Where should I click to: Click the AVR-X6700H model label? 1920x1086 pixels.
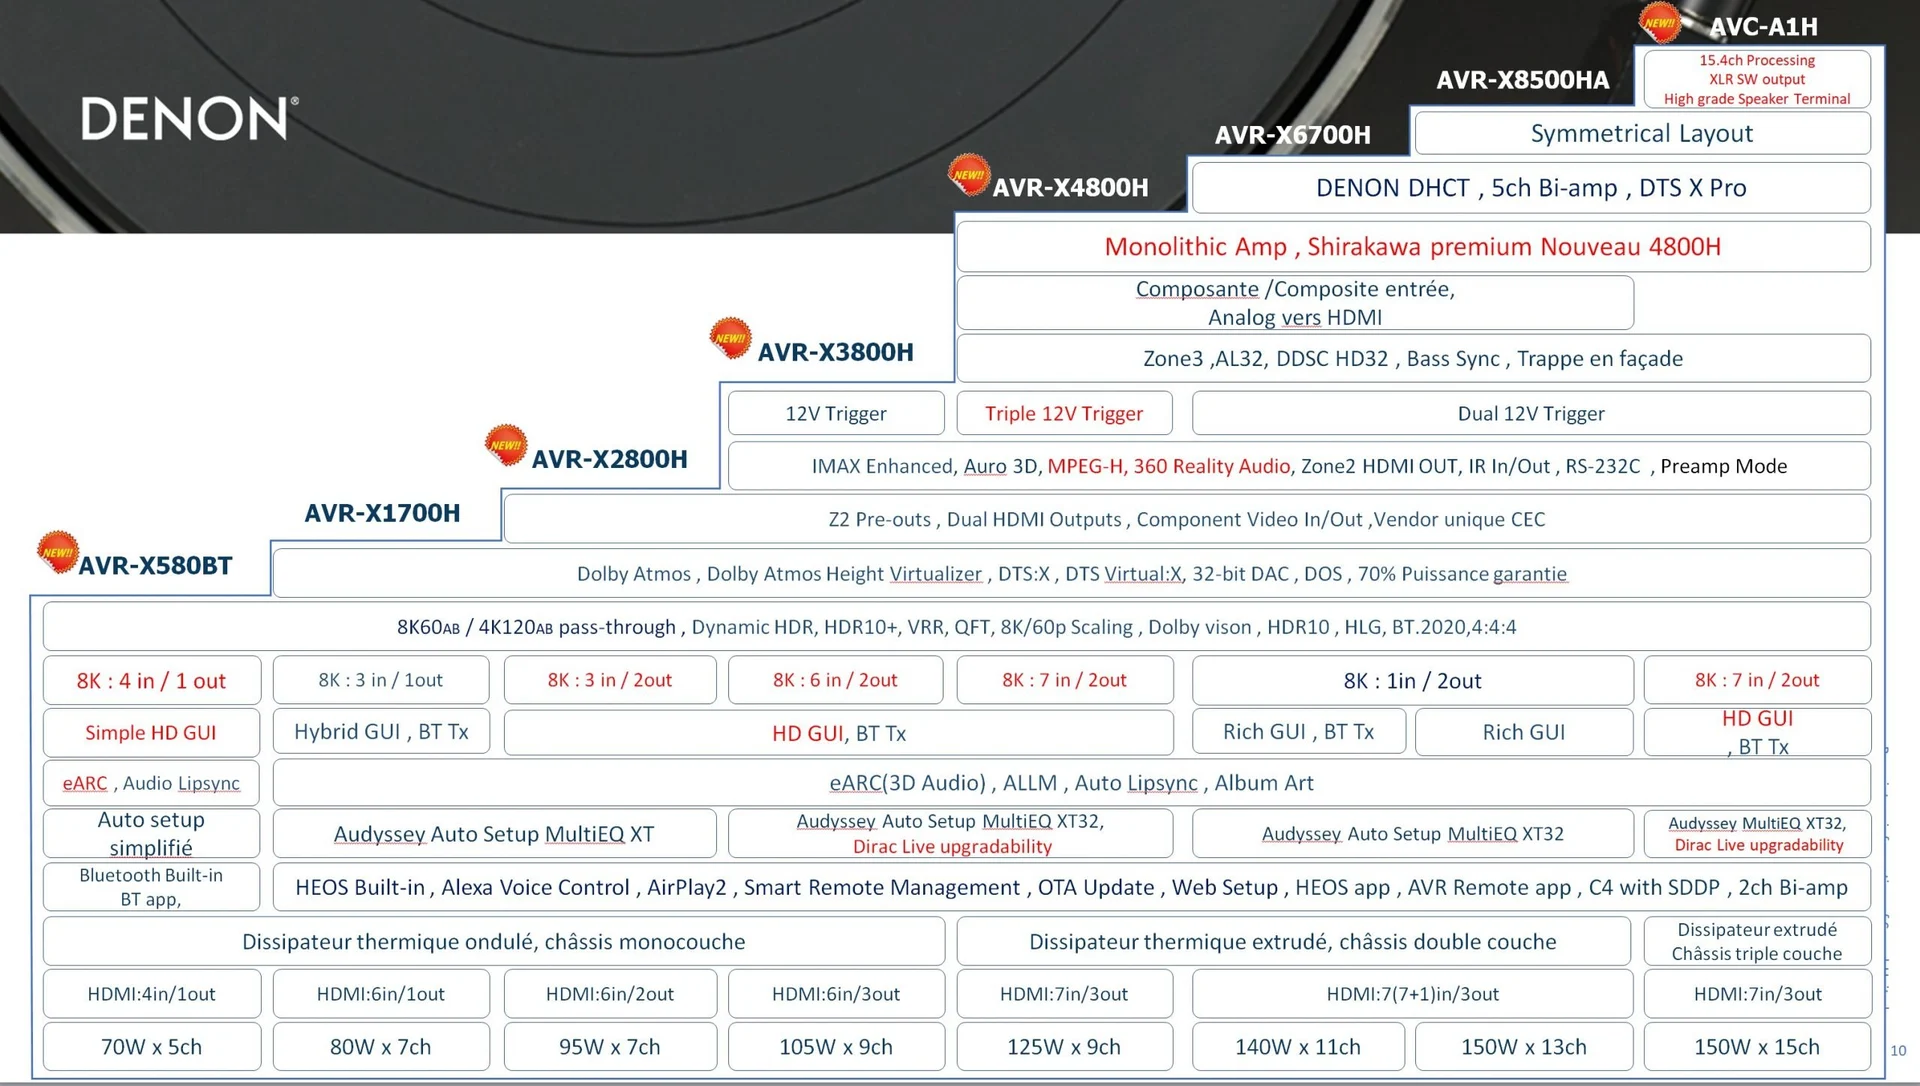[1292, 135]
